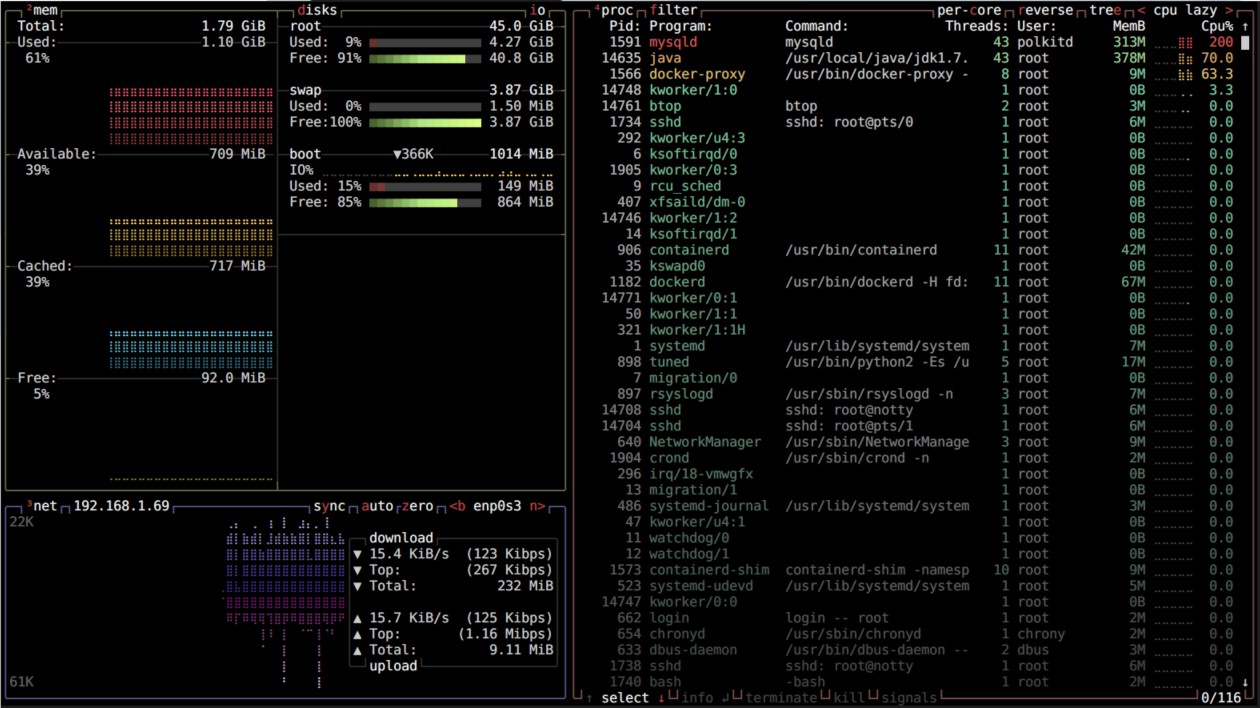Screen dimensions: 1260x708
Task: Click the net box title
Action: pyautogui.click(x=41, y=506)
